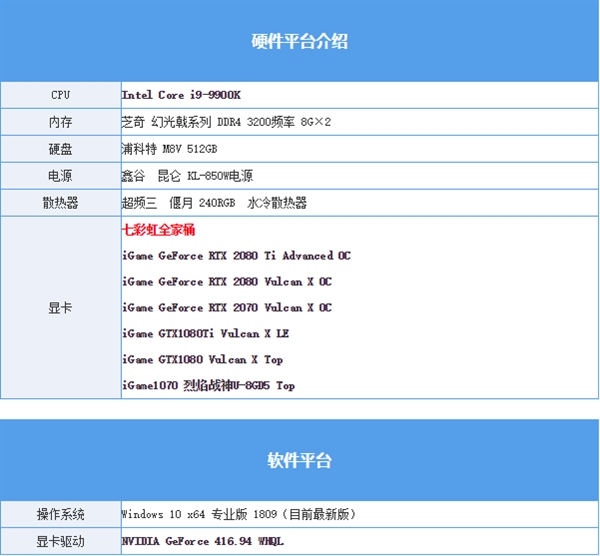Viewport: 600px width, 556px height.
Task: Click the 鑫谷 昆仑 KL-850W电源 entry
Action: pyautogui.click(x=187, y=176)
